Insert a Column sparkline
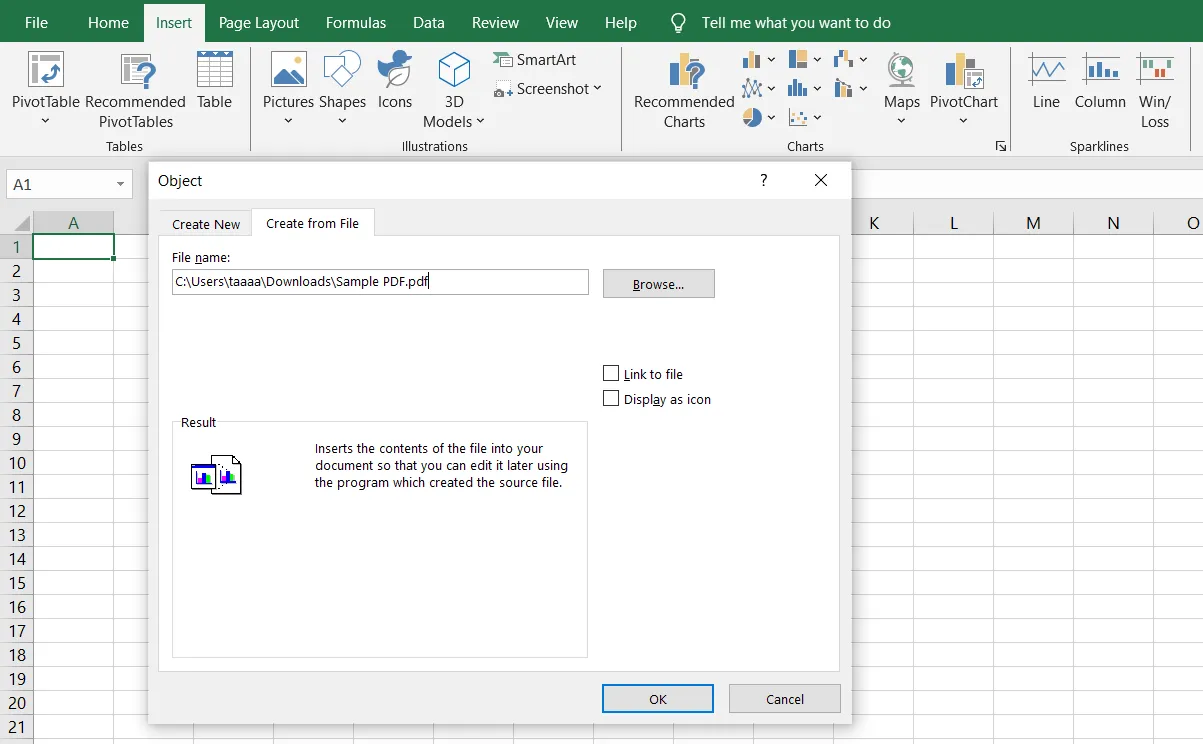The width and height of the screenshot is (1203, 744). (x=1101, y=70)
